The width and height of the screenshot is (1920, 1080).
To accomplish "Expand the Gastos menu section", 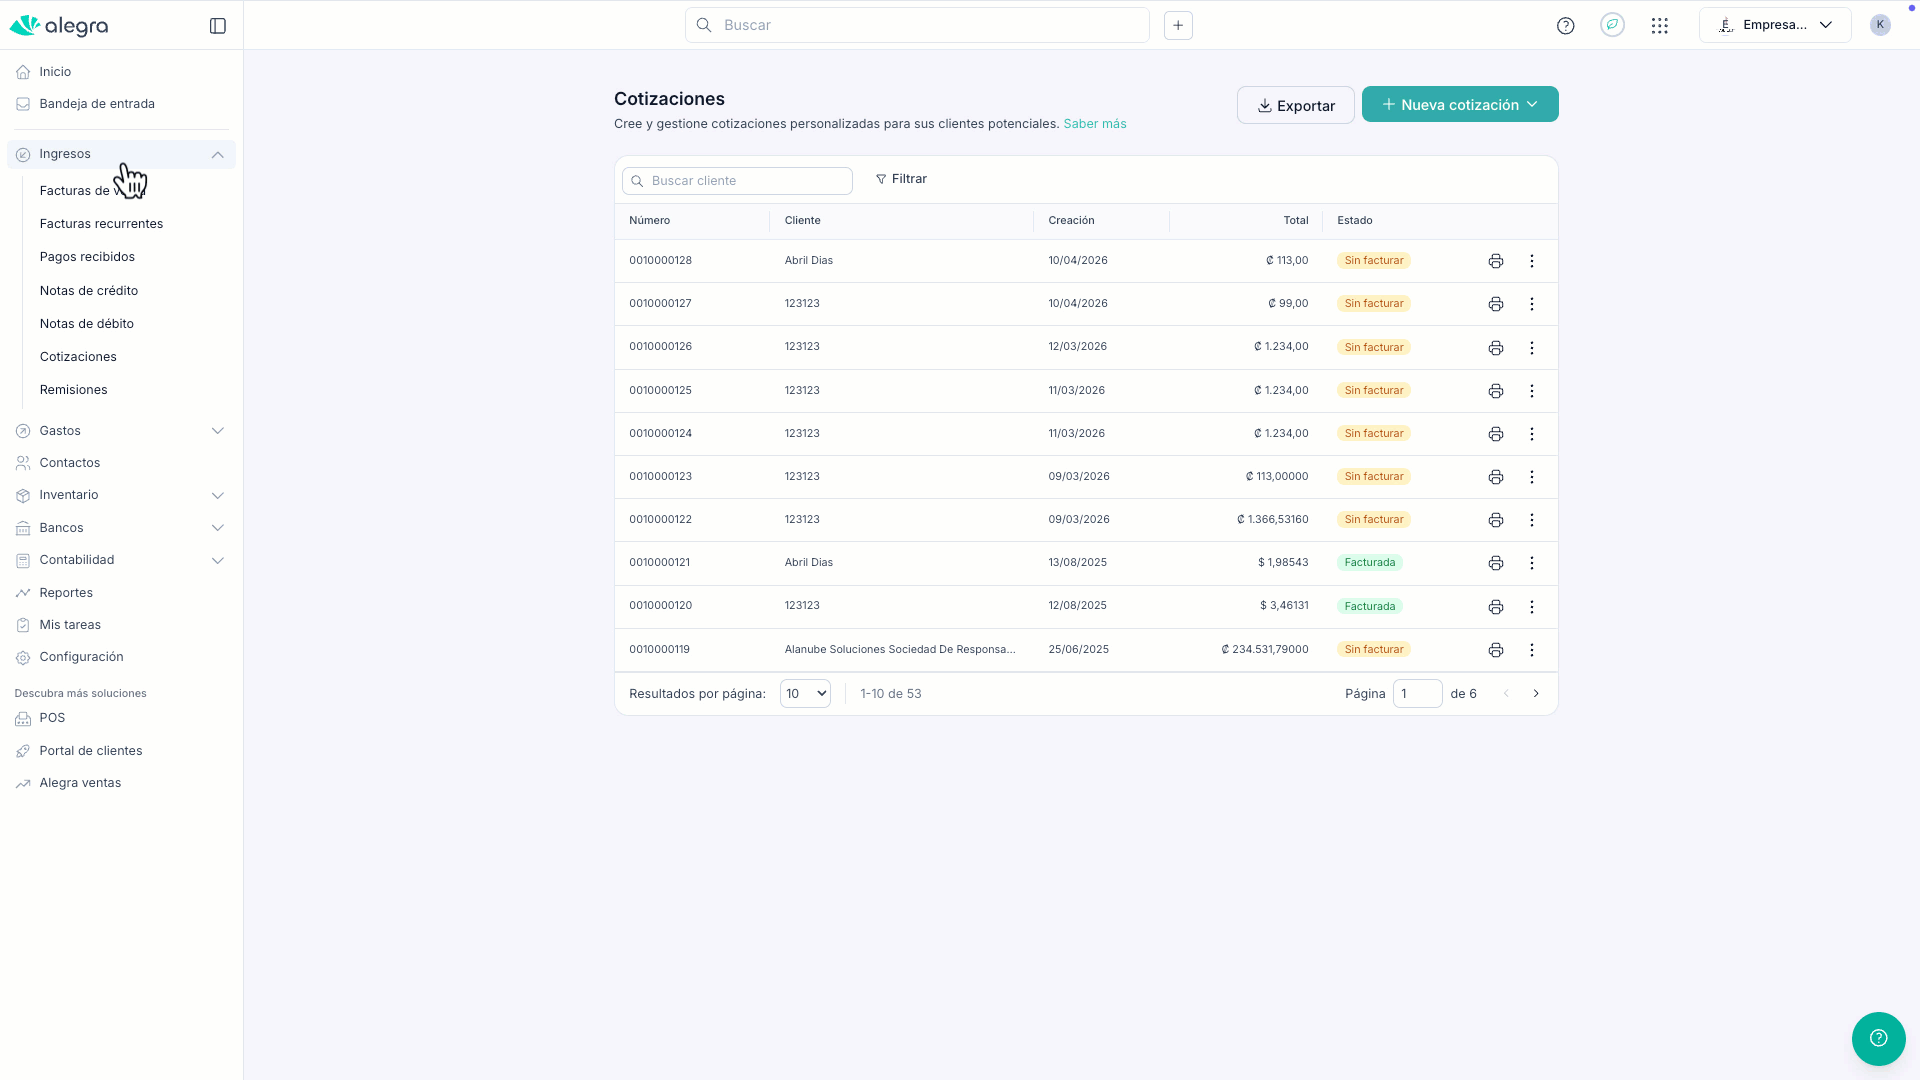I will coord(217,431).
